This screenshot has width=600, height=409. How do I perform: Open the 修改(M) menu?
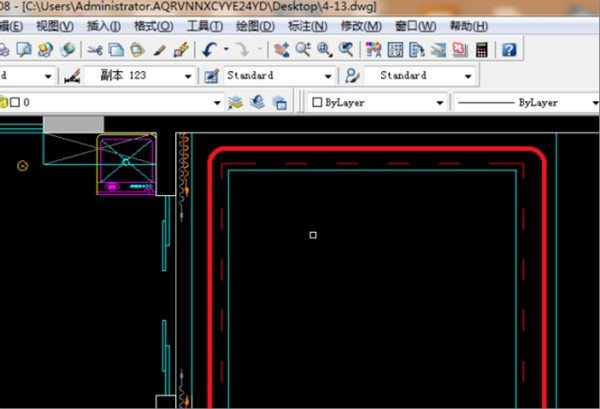(360, 25)
